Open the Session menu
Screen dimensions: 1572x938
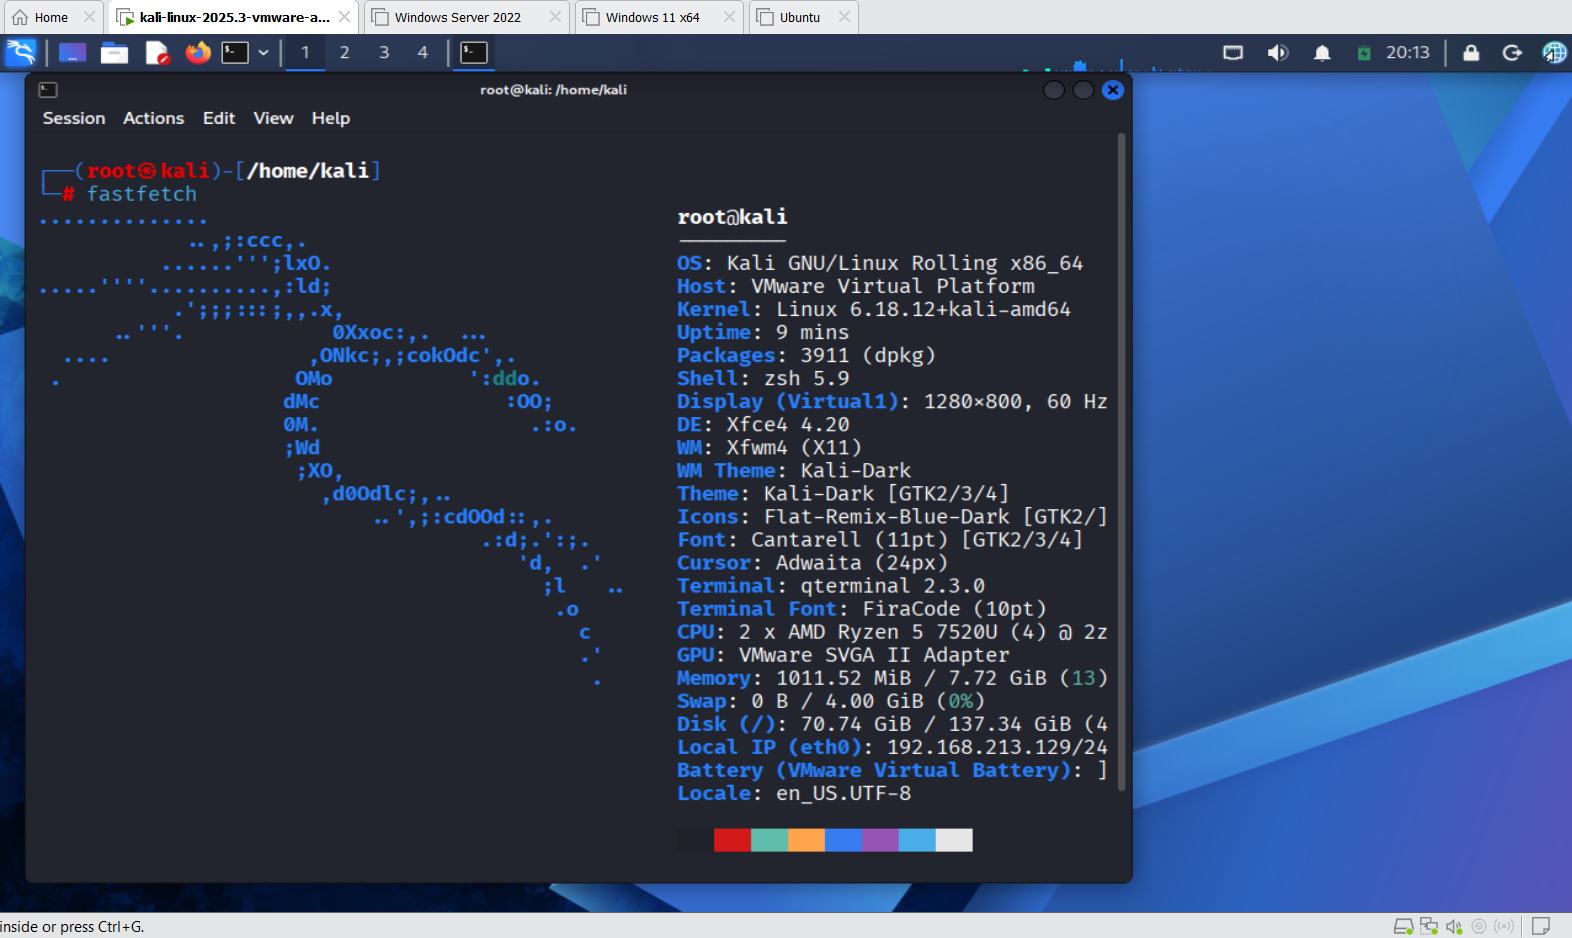pyautogui.click(x=74, y=118)
